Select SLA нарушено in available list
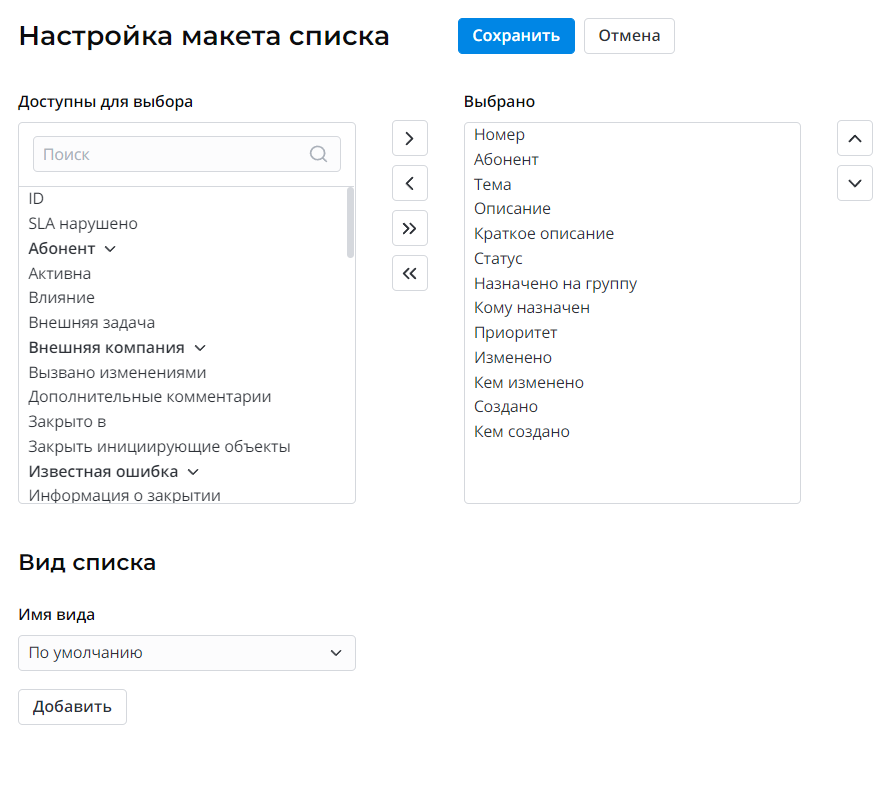Image resolution: width=894 pixels, height=798 pixels. pyautogui.click(x=83, y=224)
